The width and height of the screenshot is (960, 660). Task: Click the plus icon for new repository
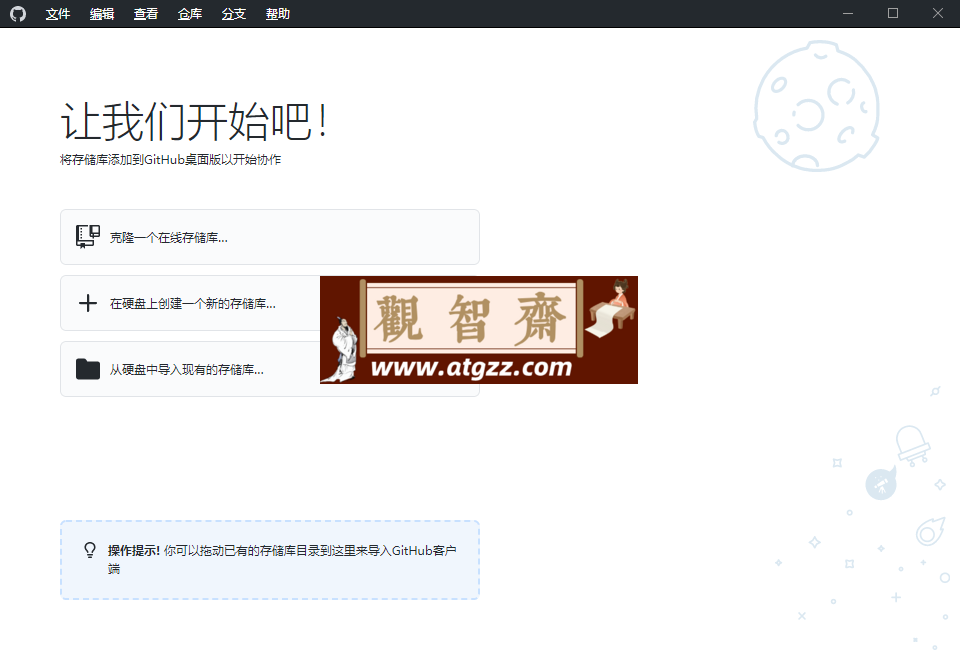[88, 303]
